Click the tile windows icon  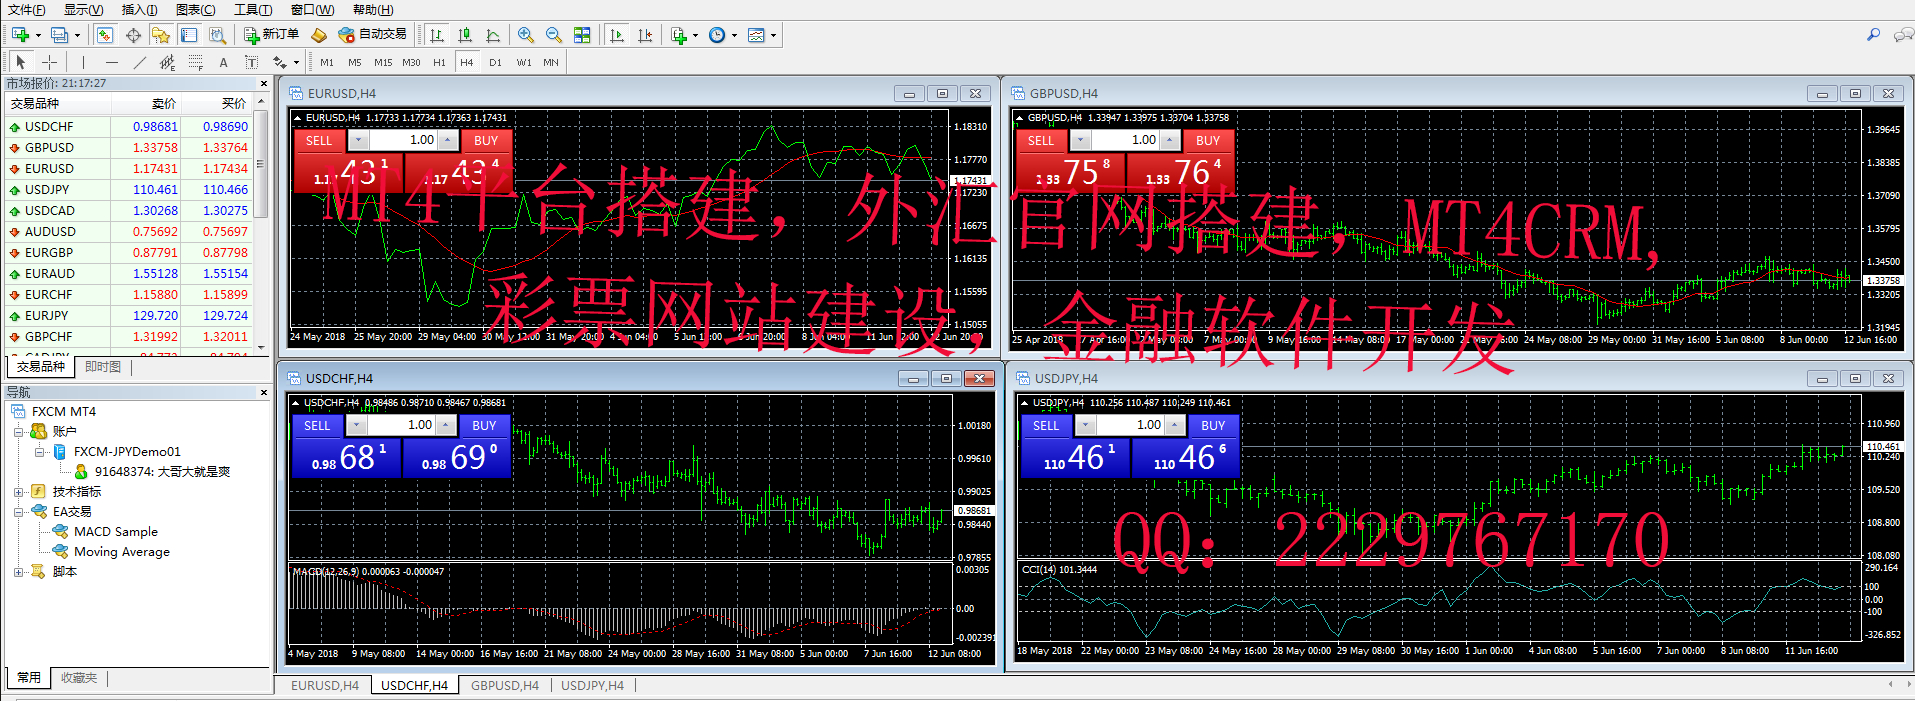click(582, 35)
